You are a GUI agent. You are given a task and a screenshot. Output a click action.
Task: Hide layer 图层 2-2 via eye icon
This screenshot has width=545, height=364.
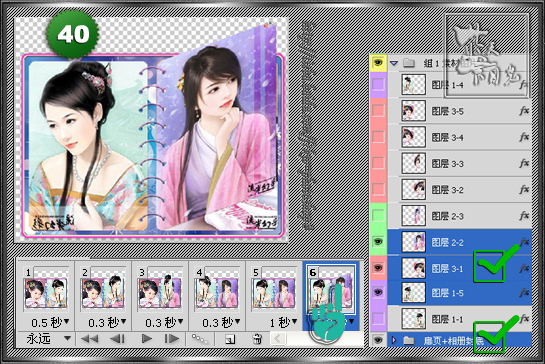coord(378,241)
